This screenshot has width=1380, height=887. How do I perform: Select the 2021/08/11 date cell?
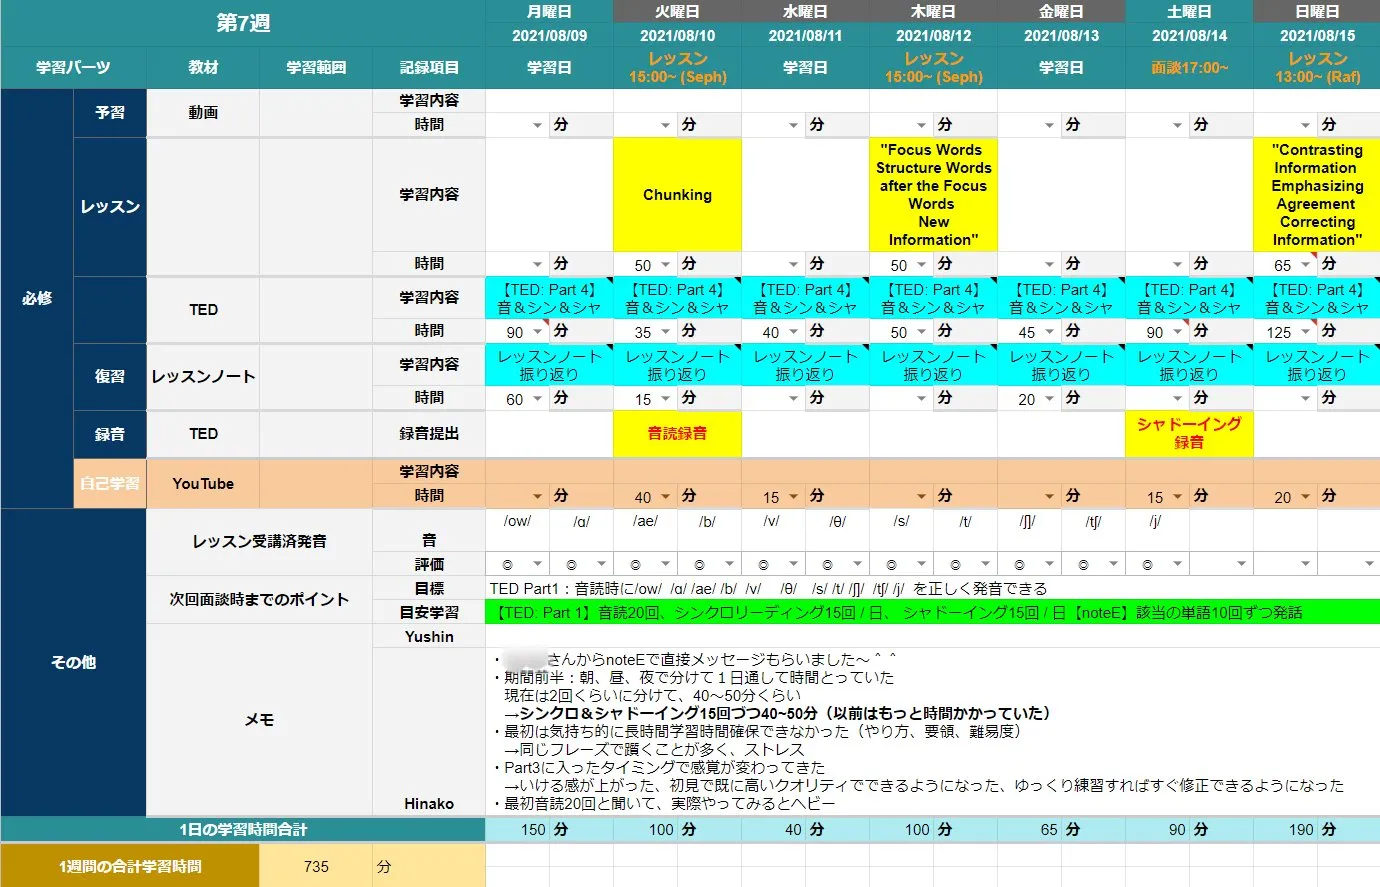point(805,35)
